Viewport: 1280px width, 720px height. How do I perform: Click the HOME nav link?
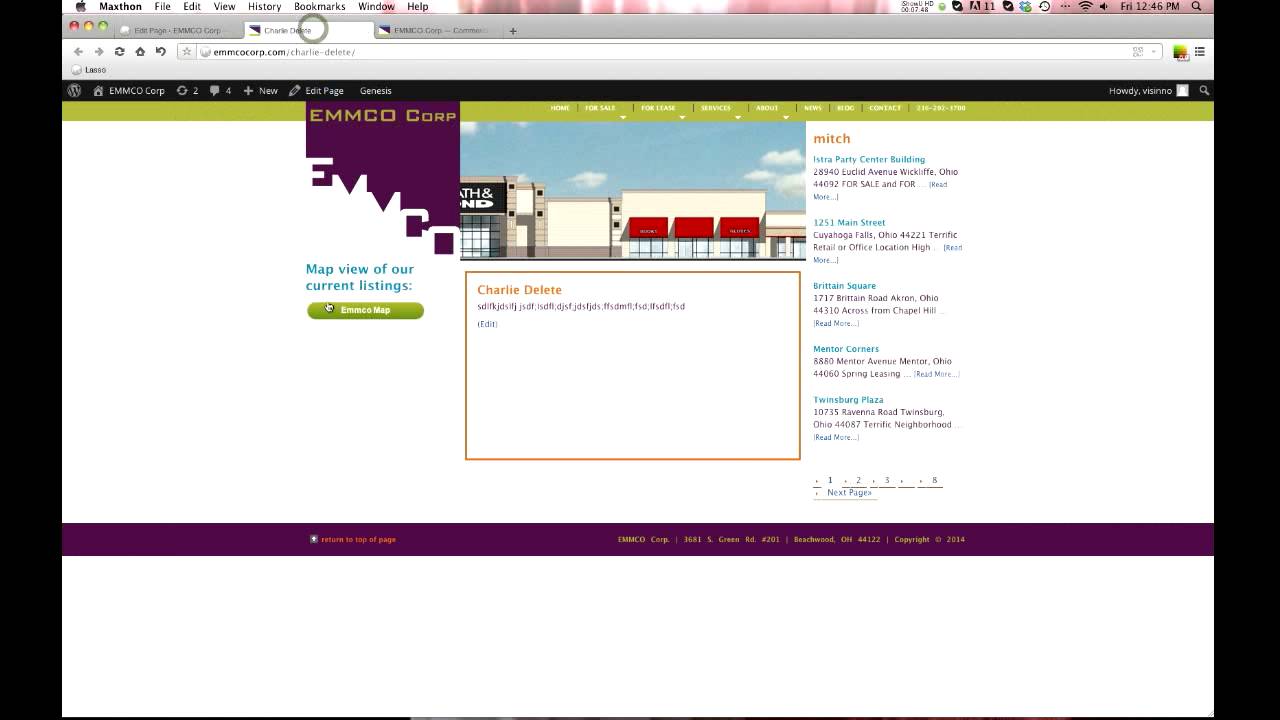point(560,108)
